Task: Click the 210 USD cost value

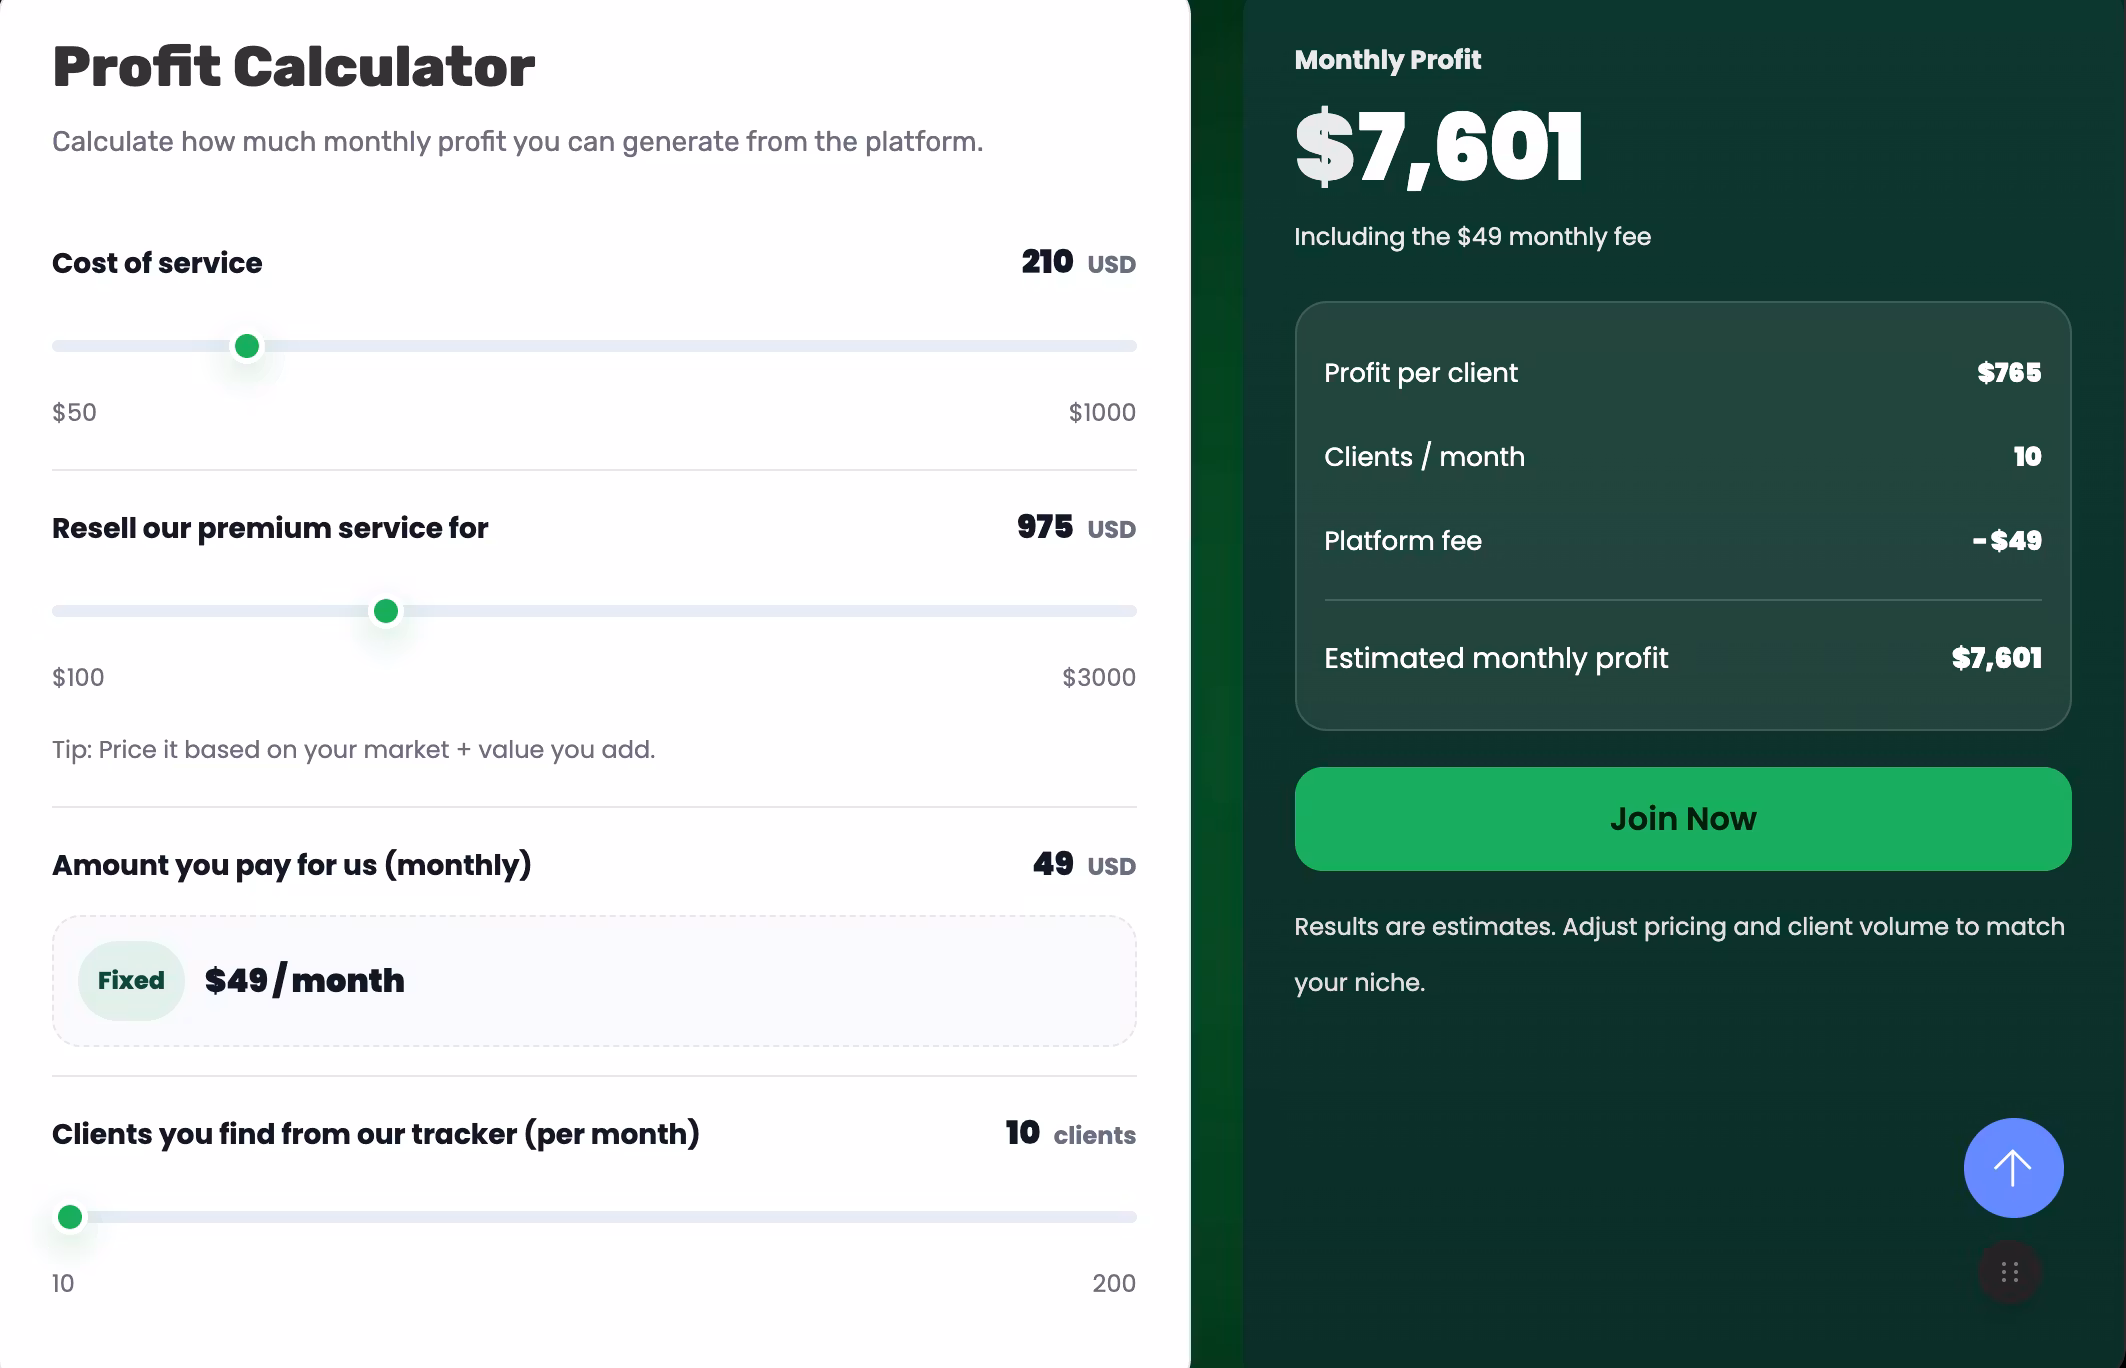Action: (1077, 263)
